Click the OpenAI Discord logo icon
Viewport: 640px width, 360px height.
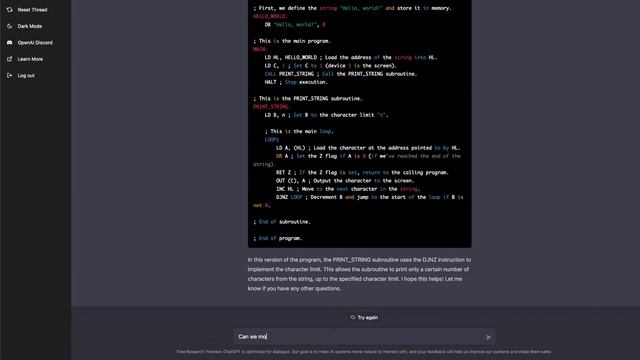(x=9, y=42)
